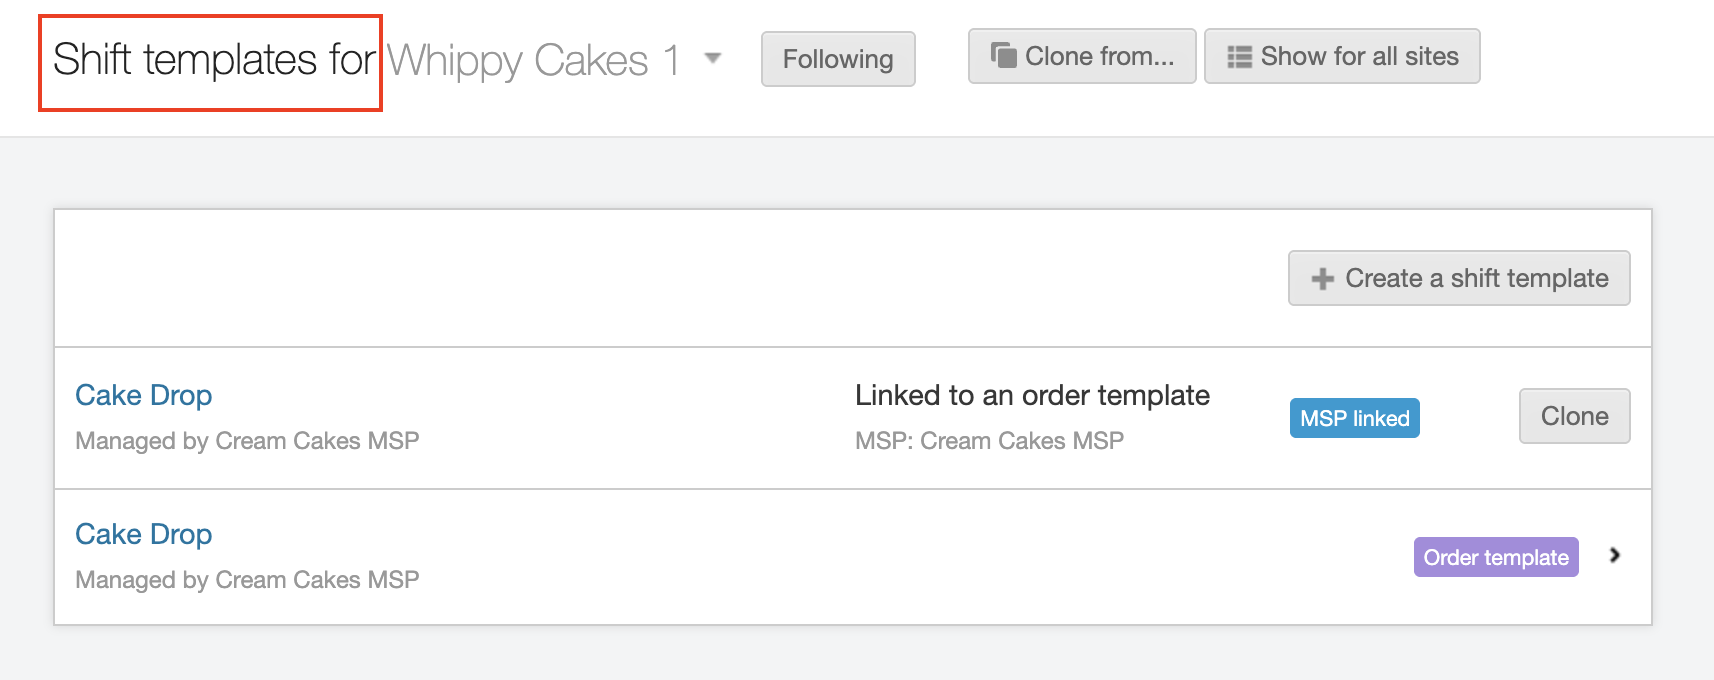
Task: Click Managed by Cream Cakes MSP in second row
Action: 247,580
